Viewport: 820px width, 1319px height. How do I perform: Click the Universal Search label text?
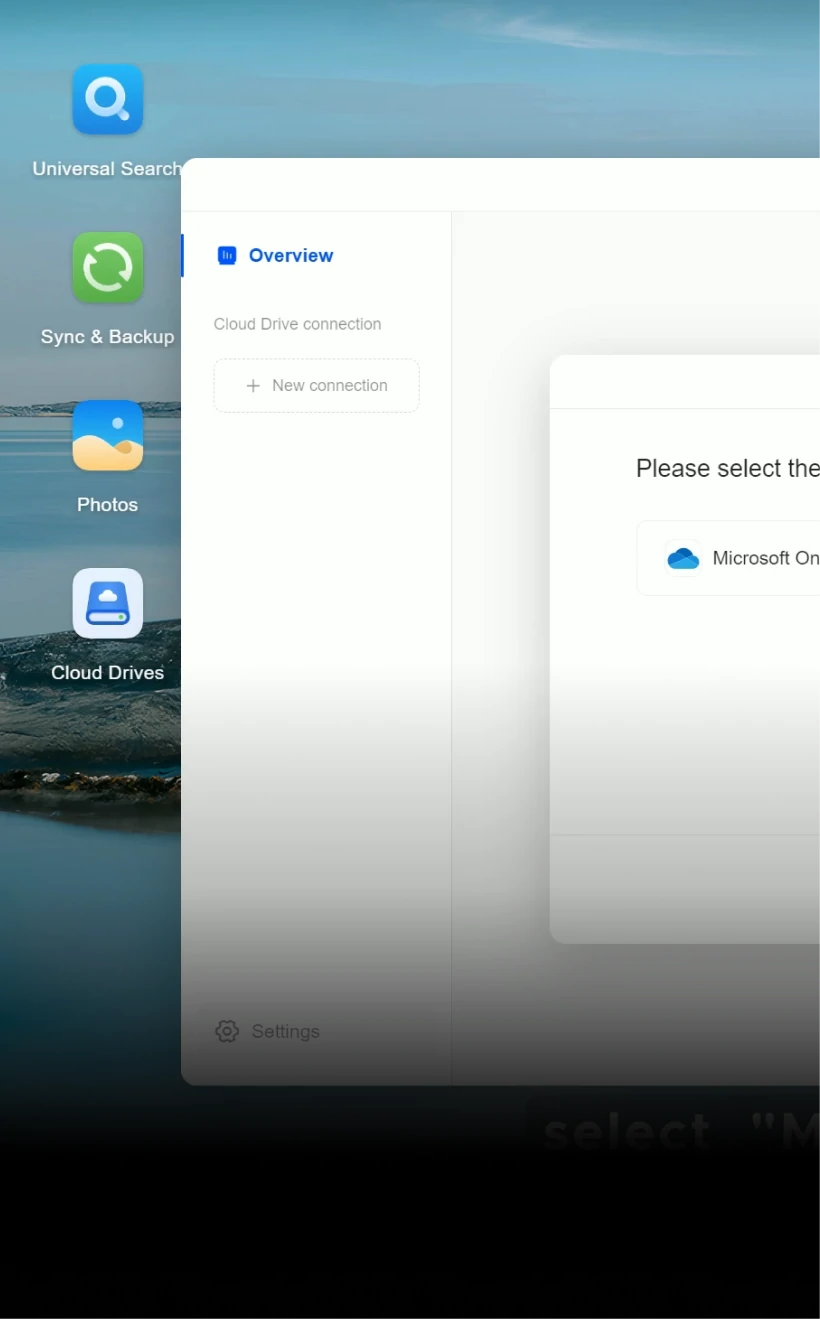click(x=105, y=168)
